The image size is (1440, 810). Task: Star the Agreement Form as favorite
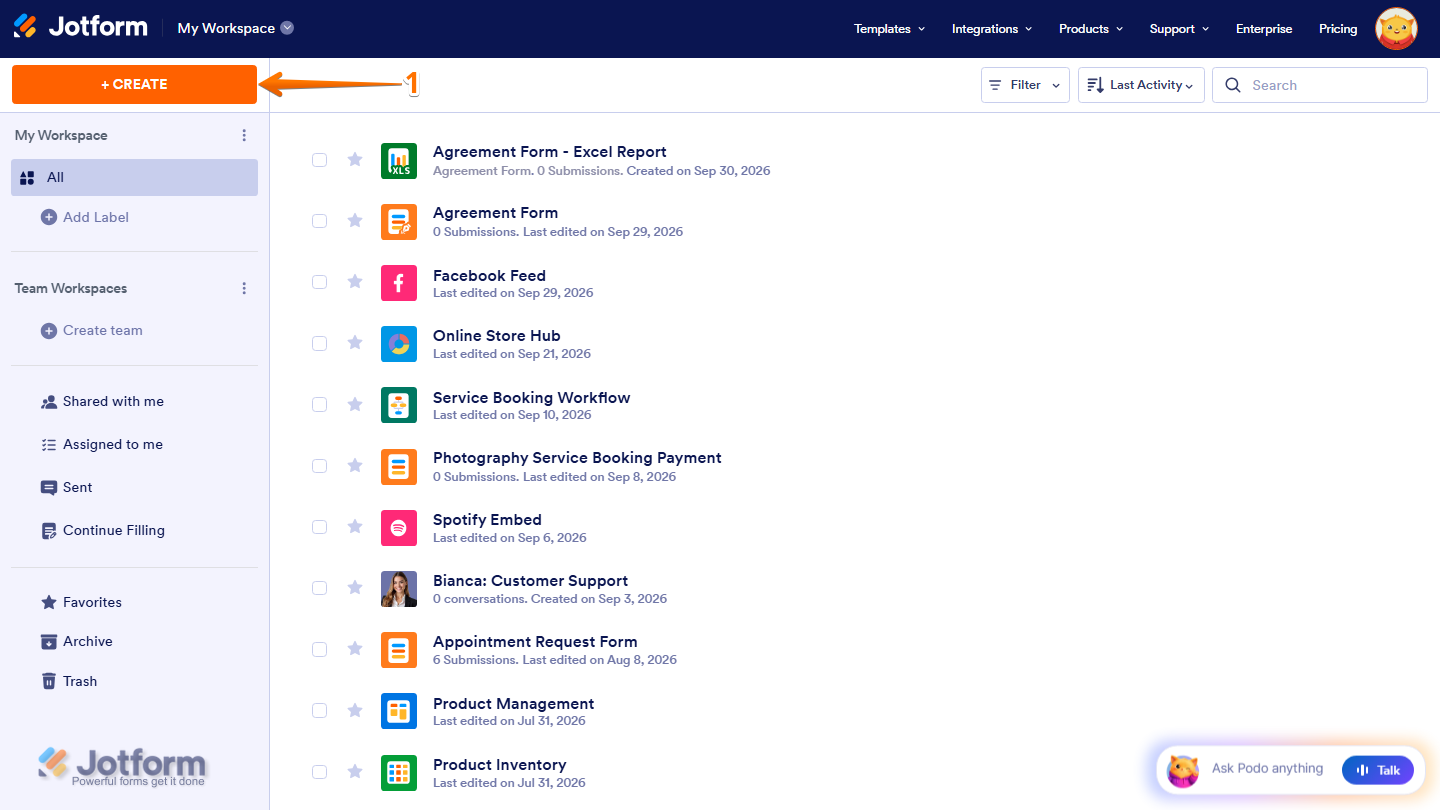point(355,221)
